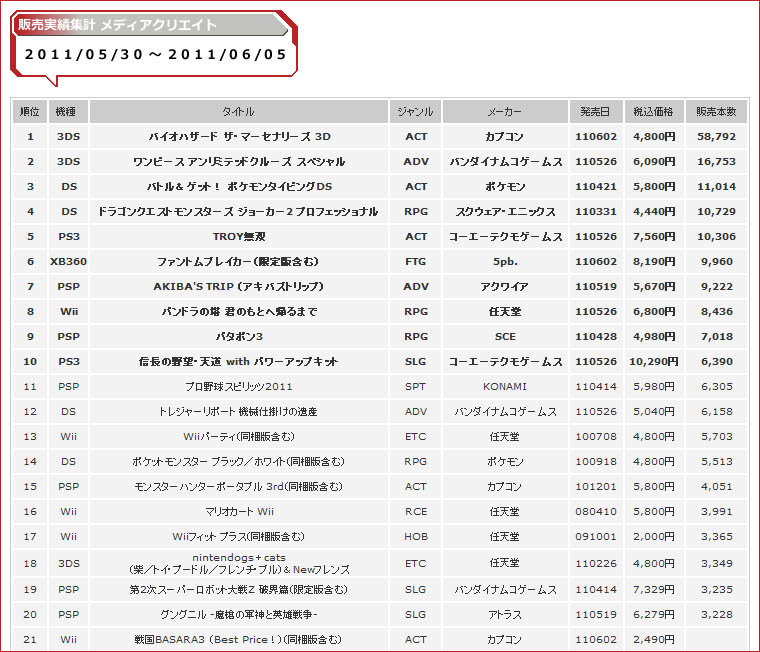760x652 pixels.
Task: Click genre RCE
Action: pyautogui.click(x=416, y=511)
